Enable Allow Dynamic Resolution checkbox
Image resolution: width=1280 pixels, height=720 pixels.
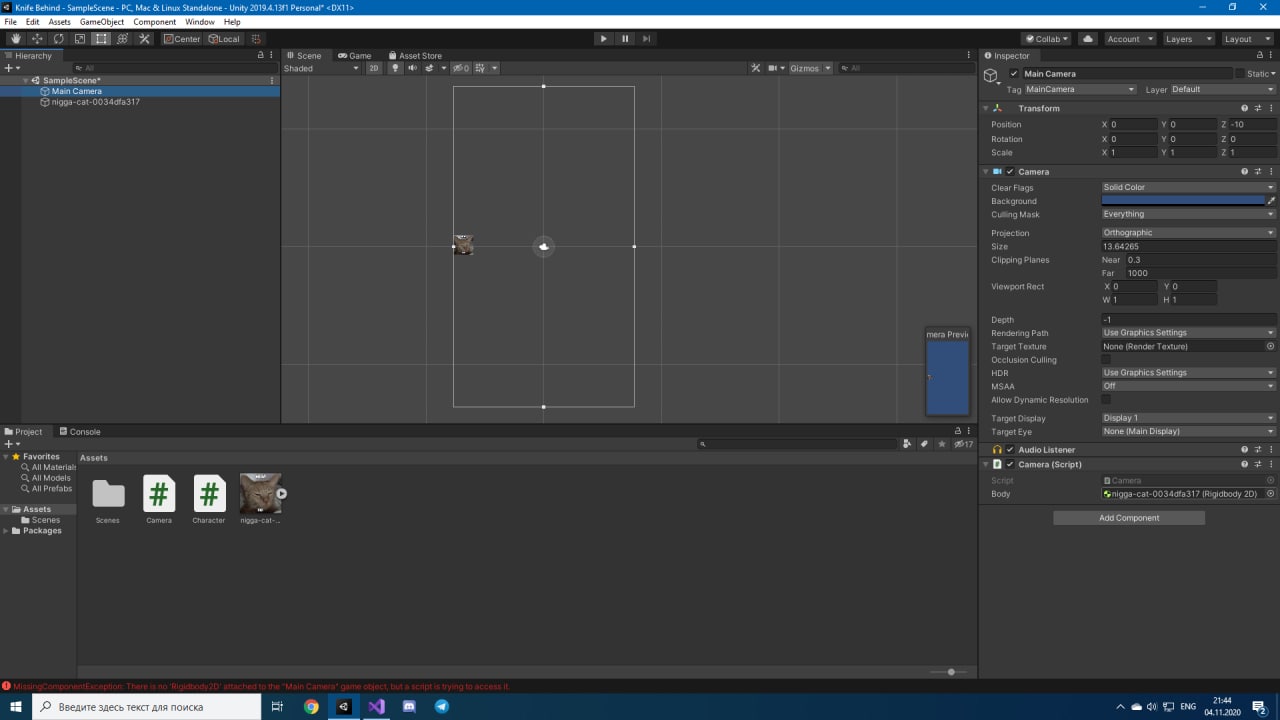(x=1106, y=399)
